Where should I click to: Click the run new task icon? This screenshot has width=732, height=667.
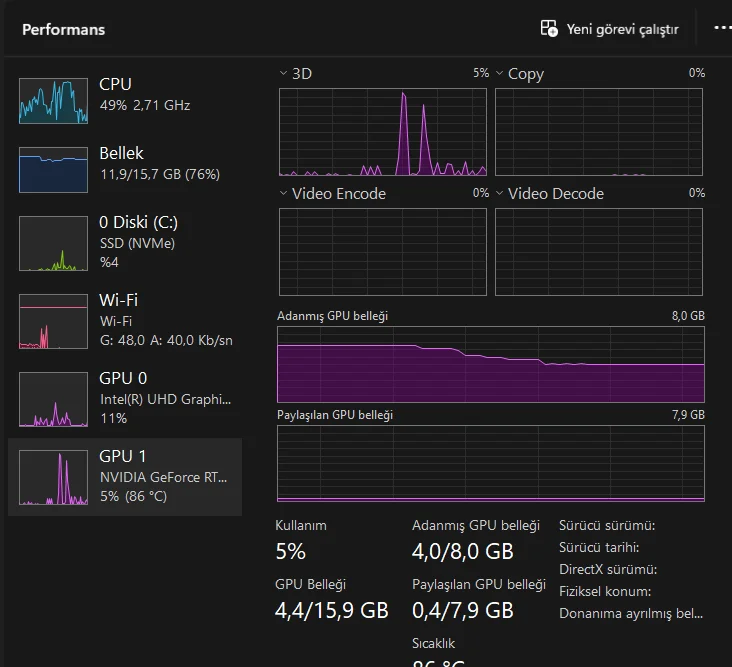pos(549,29)
